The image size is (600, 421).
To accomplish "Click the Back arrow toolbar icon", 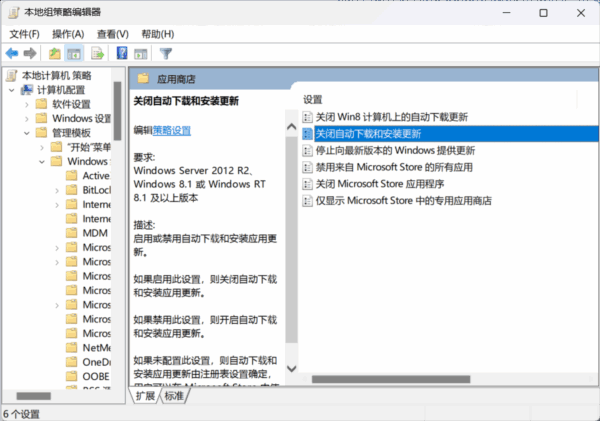I will click(13, 53).
